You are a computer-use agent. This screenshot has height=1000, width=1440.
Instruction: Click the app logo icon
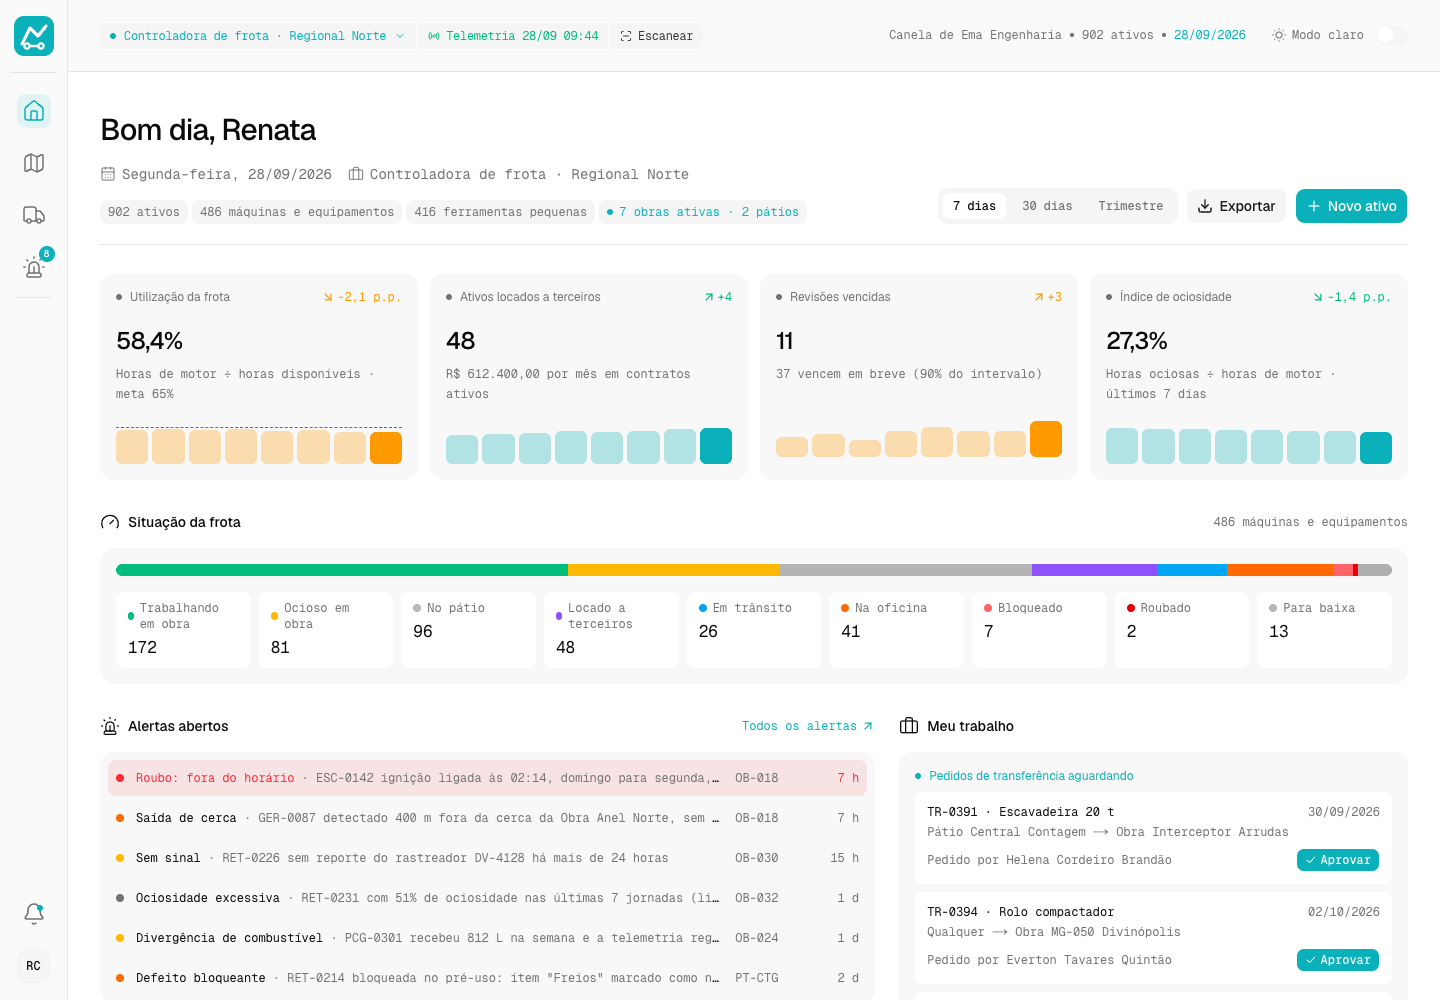[34, 36]
